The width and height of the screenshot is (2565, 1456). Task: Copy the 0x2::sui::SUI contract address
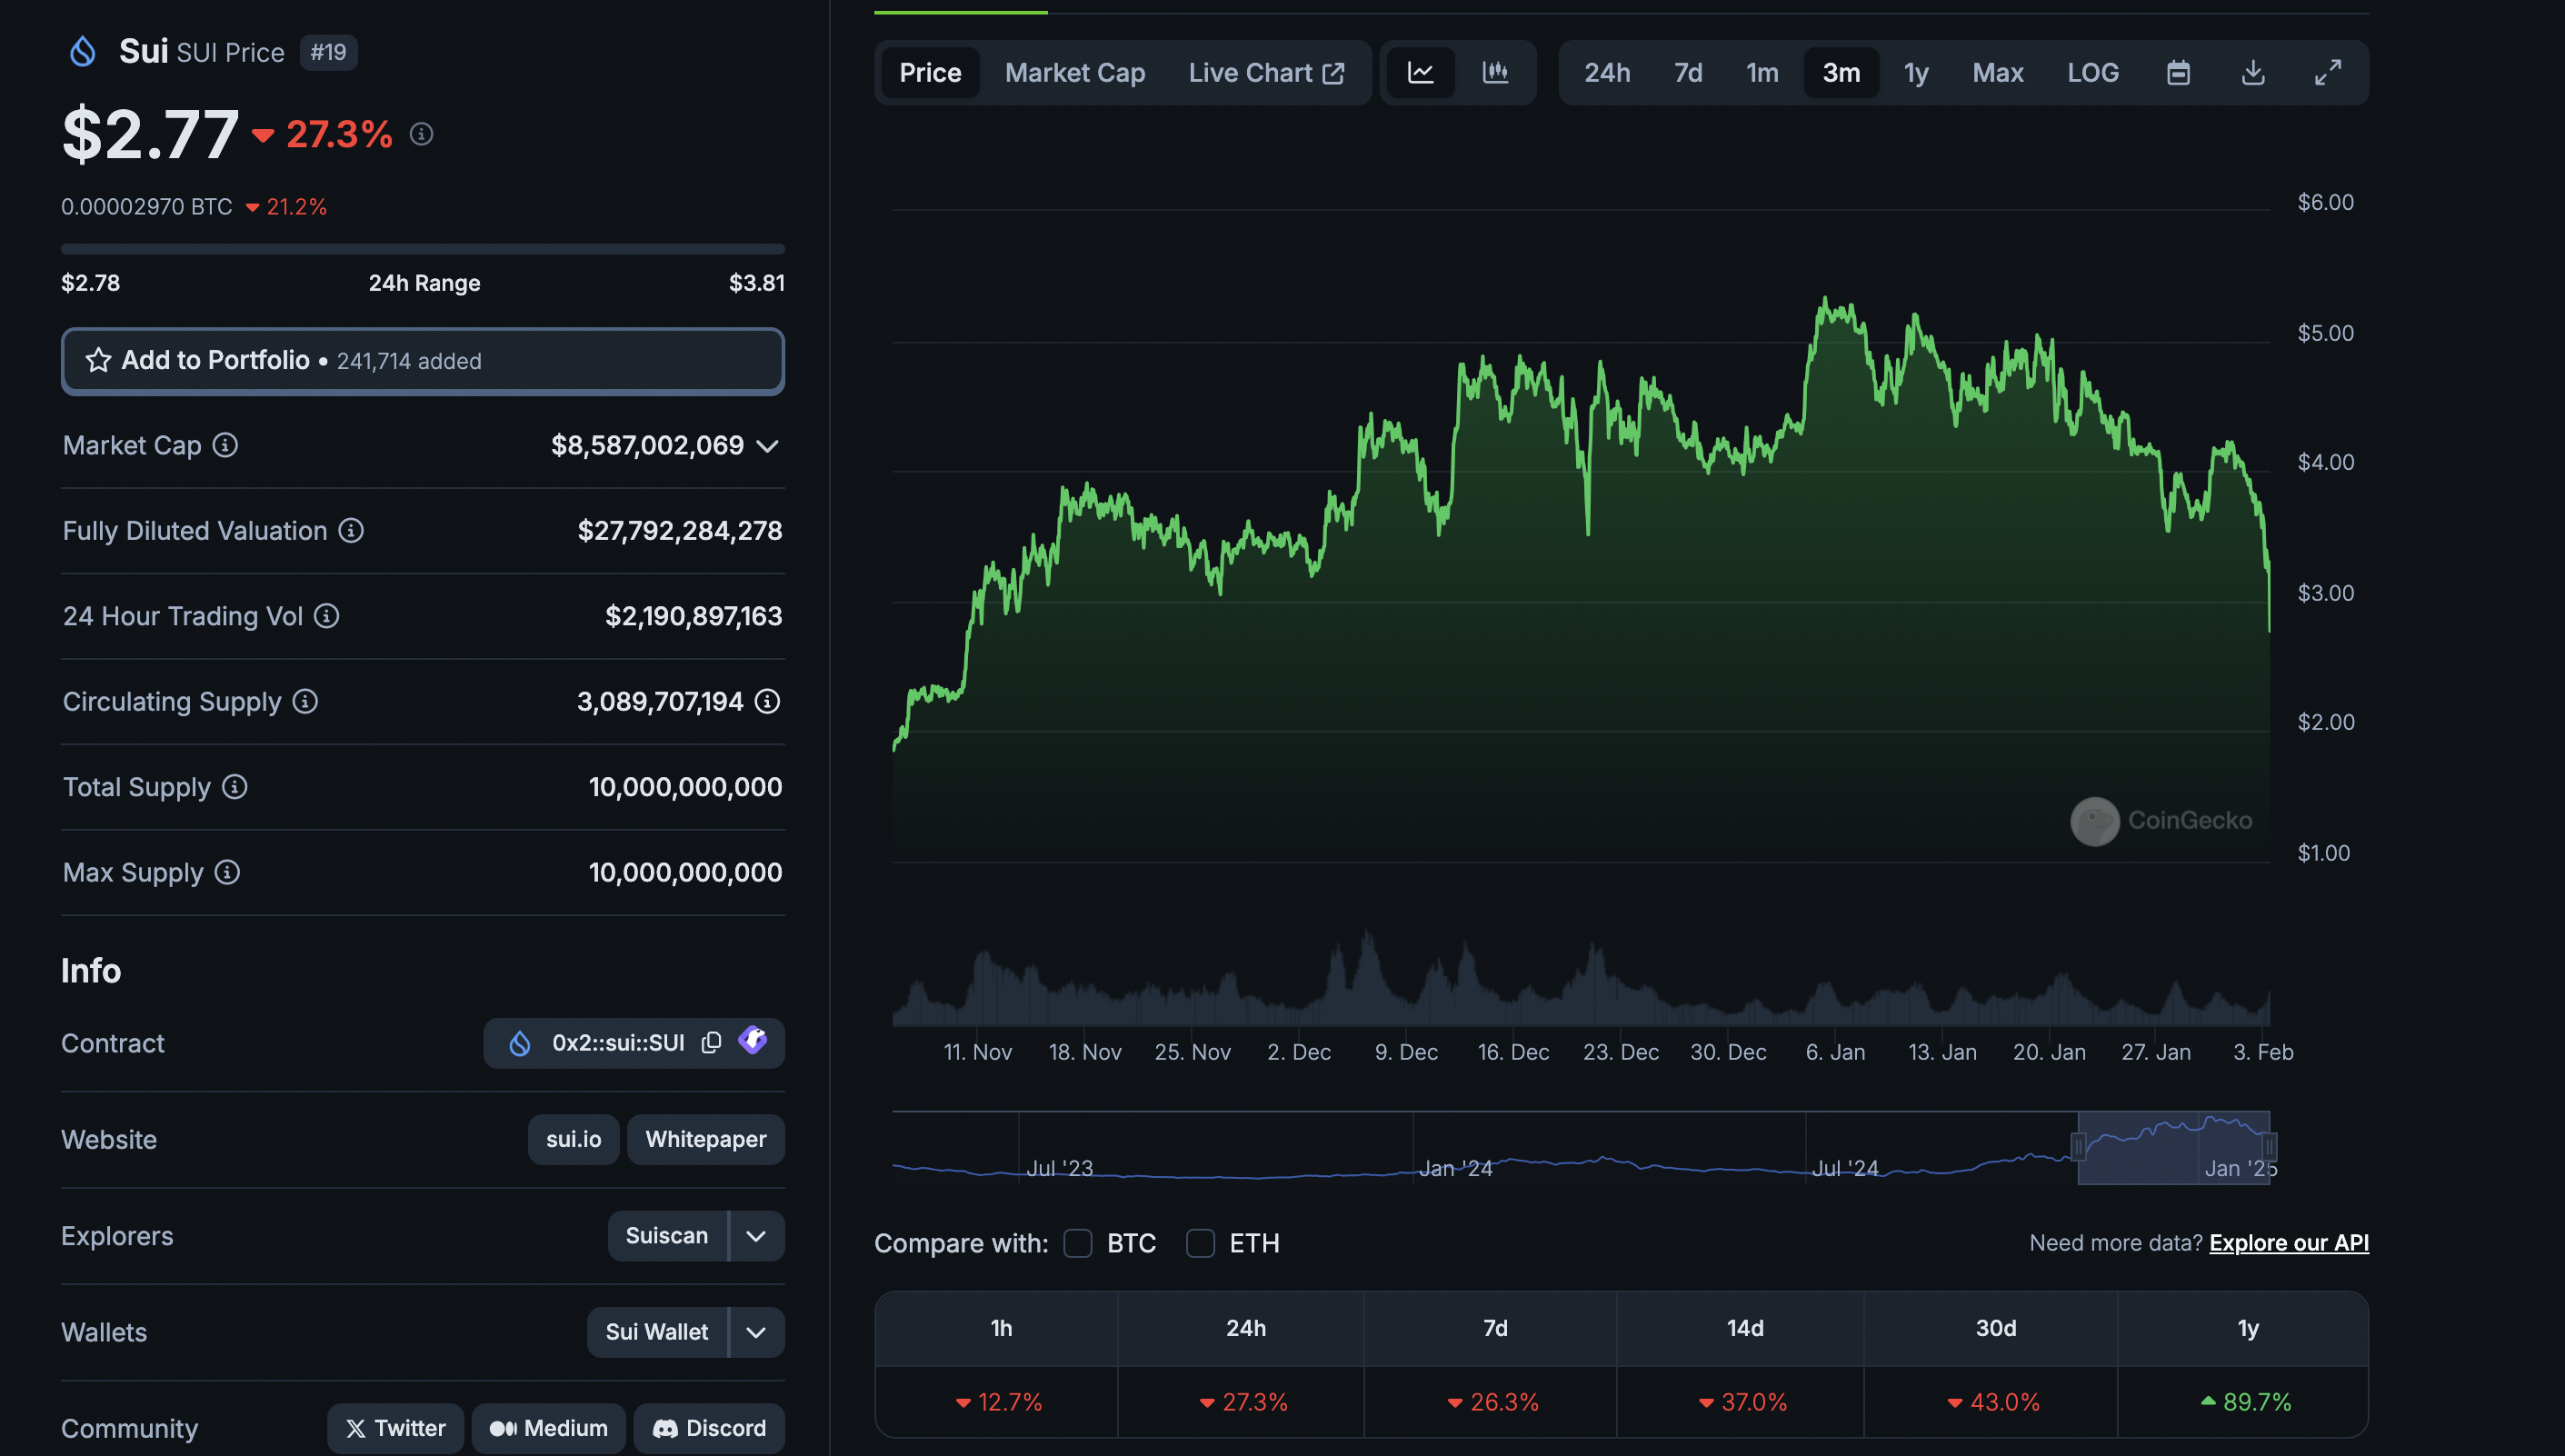pos(711,1042)
